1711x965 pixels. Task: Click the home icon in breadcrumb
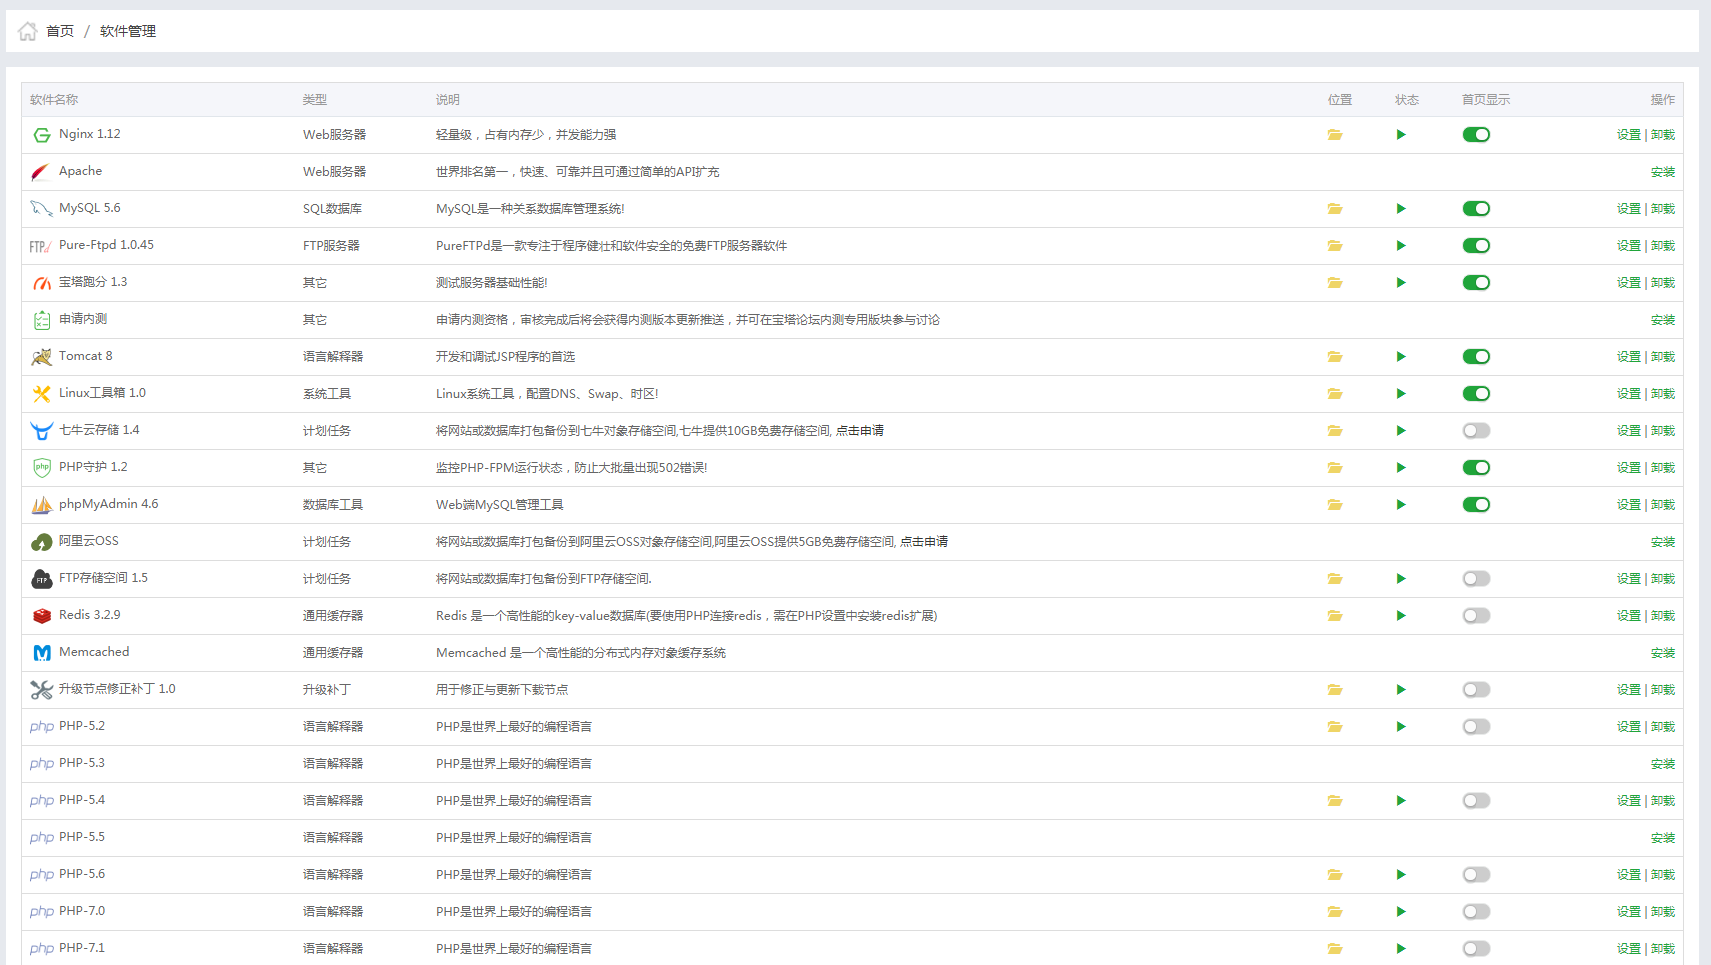28,31
